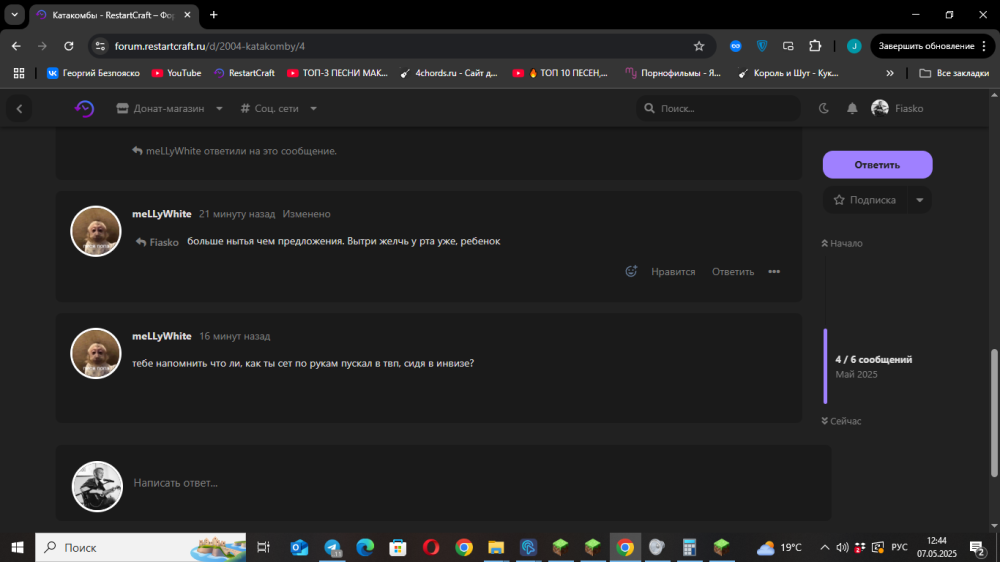Click meLLyWhite name on 16 минут post
The height and width of the screenshot is (562, 1000).
coord(161,336)
